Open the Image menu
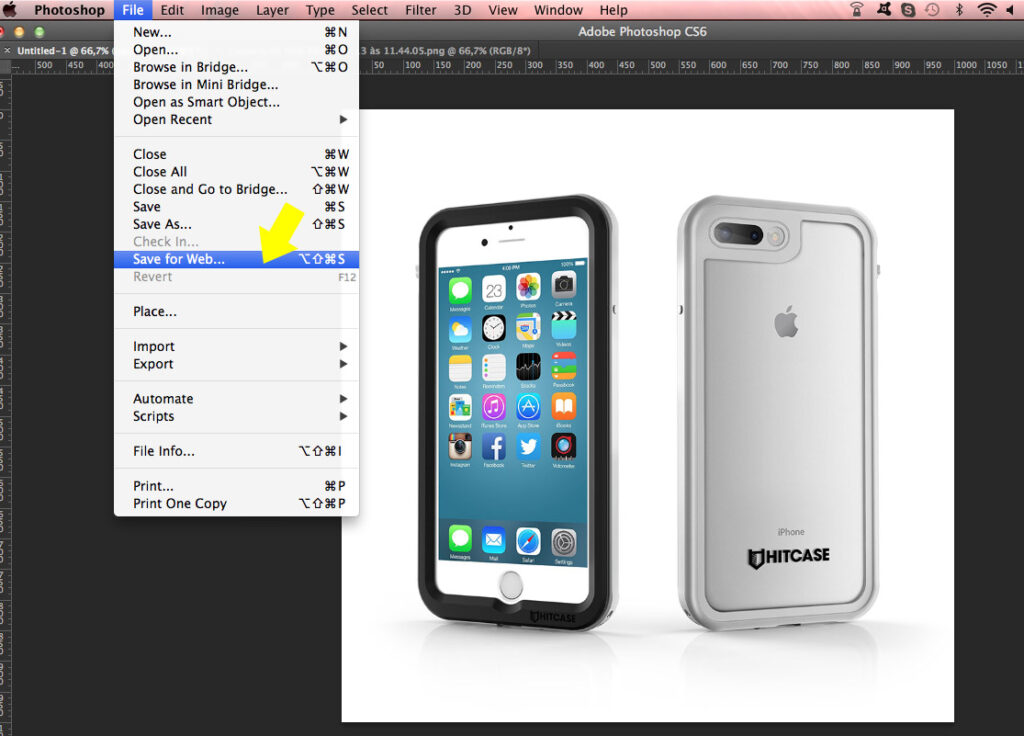This screenshot has height=736, width=1024. coord(219,10)
